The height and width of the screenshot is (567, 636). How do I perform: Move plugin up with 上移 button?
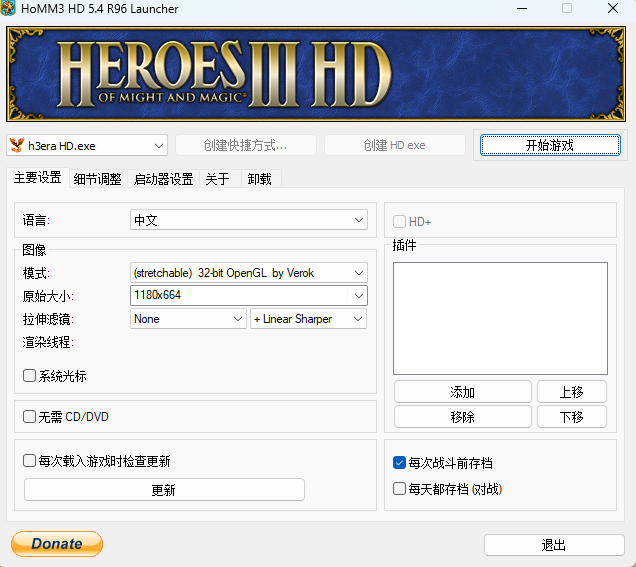(572, 392)
